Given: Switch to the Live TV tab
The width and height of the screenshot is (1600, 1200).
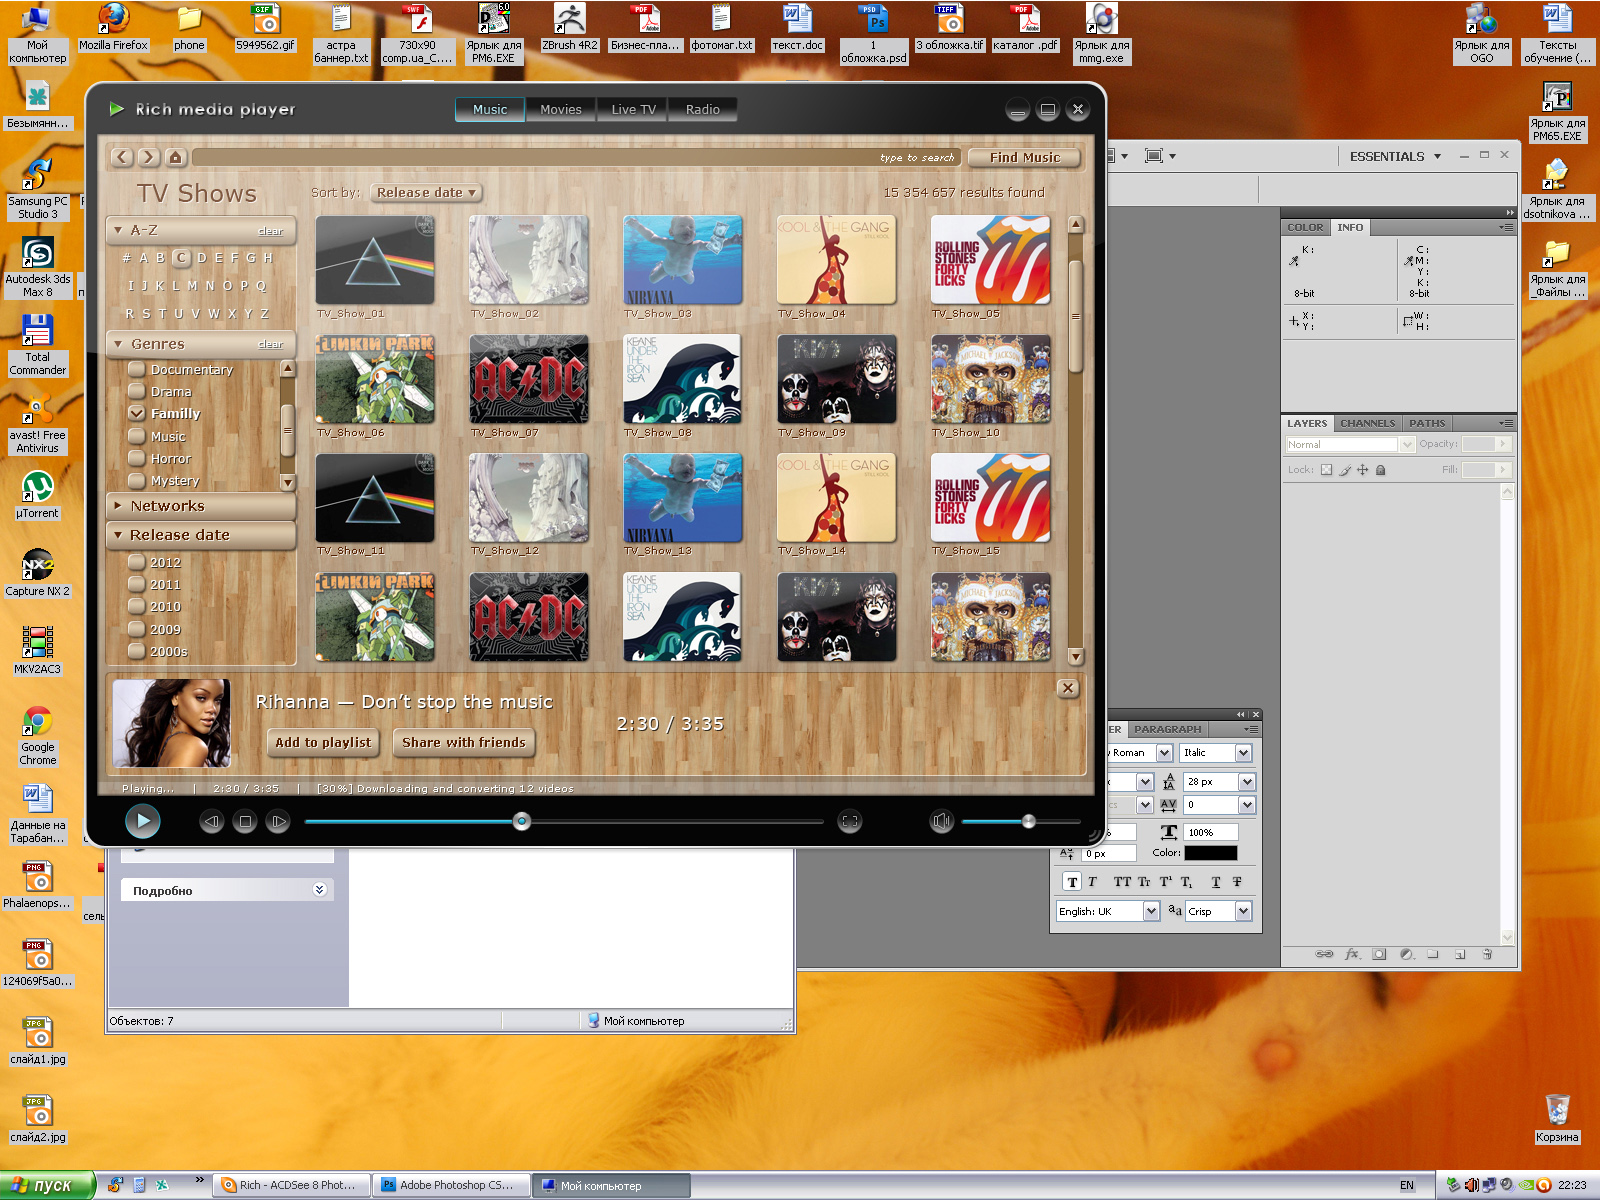Looking at the screenshot, I should [x=634, y=109].
